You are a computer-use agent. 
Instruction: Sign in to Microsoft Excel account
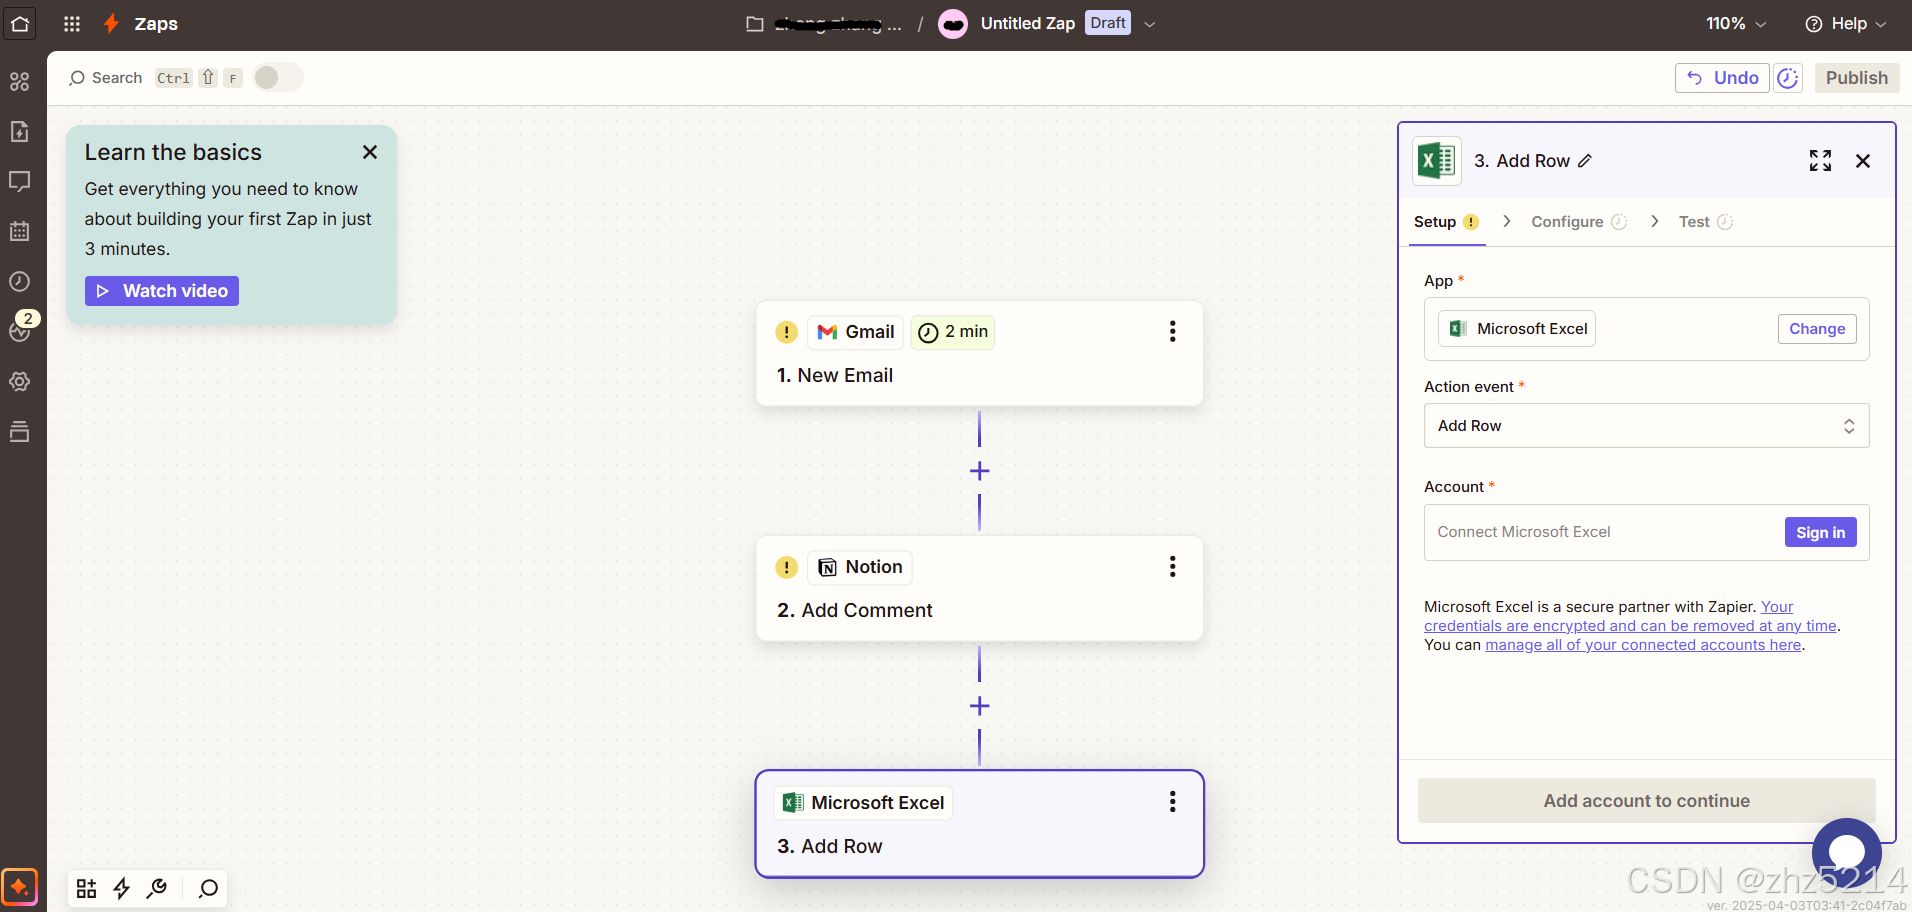(x=1820, y=532)
